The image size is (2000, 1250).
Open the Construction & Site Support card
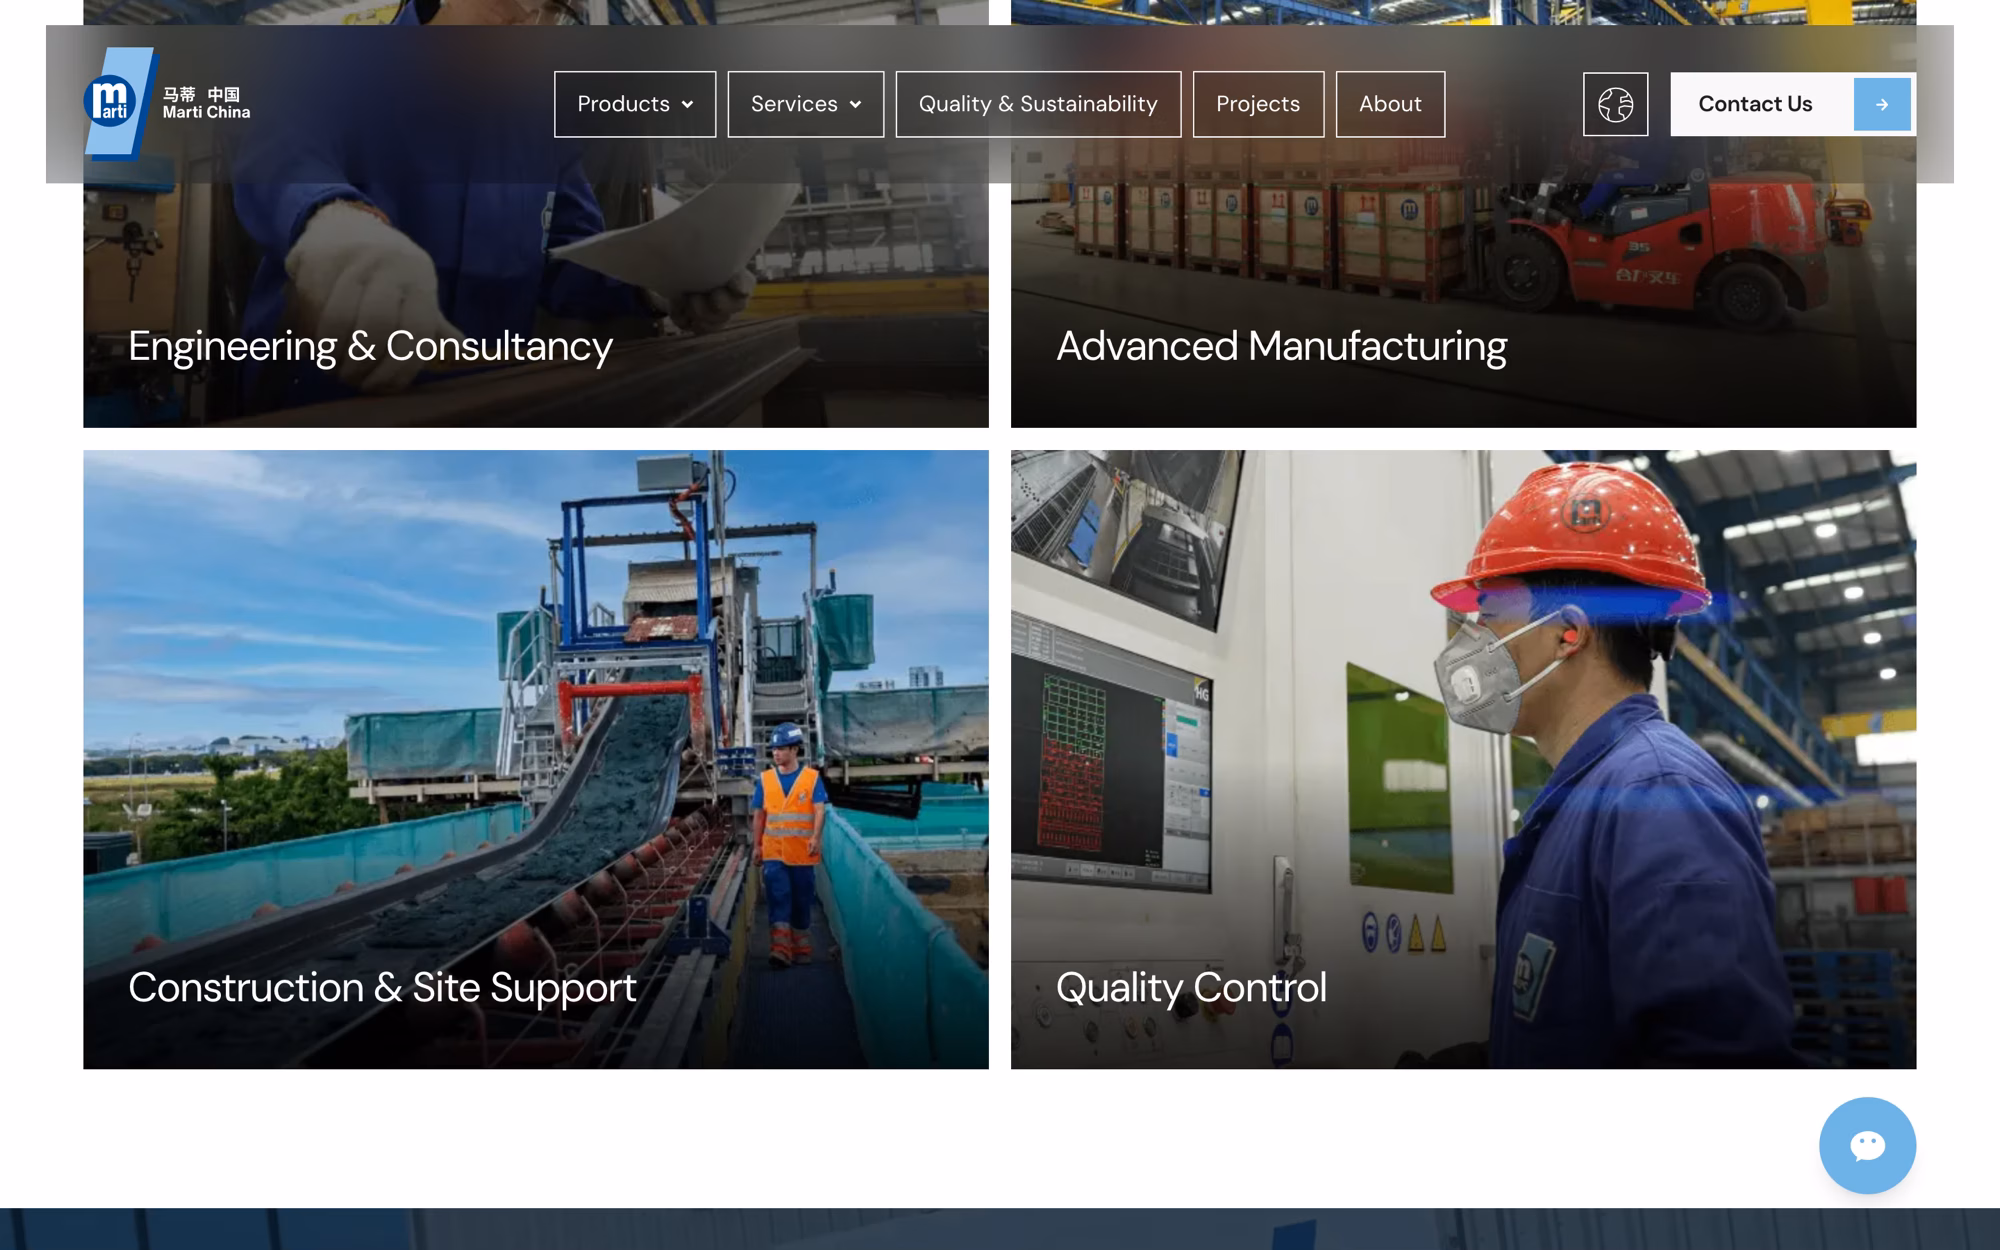536,759
